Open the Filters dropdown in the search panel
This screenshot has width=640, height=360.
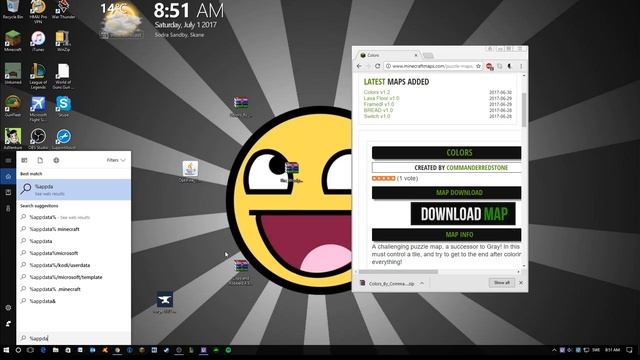click(x=116, y=160)
